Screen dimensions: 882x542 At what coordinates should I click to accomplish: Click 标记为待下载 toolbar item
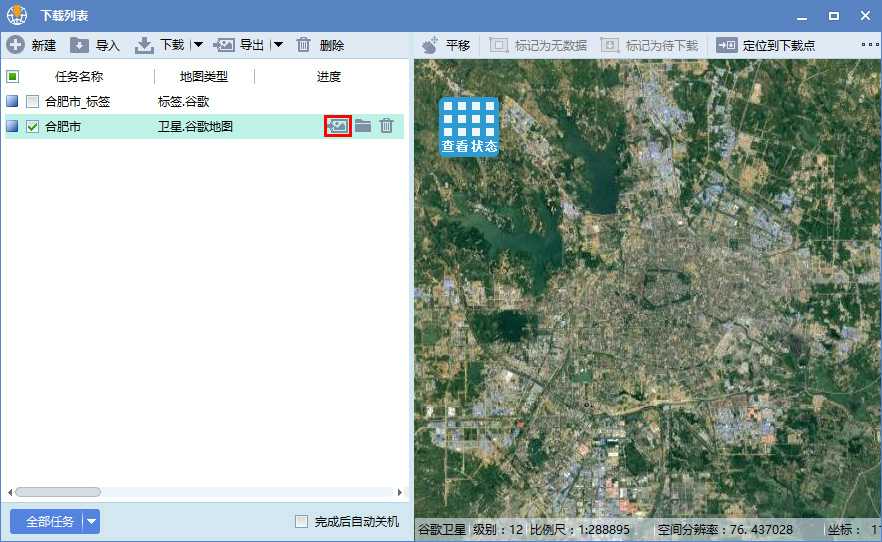[650, 46]
